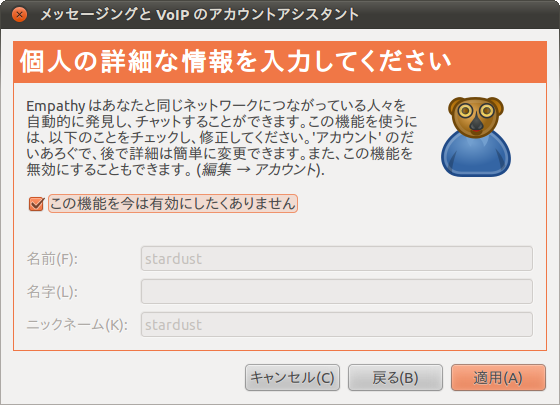Click the 名前(F) input field
560x405 pixels.
(x=337, y=258)
